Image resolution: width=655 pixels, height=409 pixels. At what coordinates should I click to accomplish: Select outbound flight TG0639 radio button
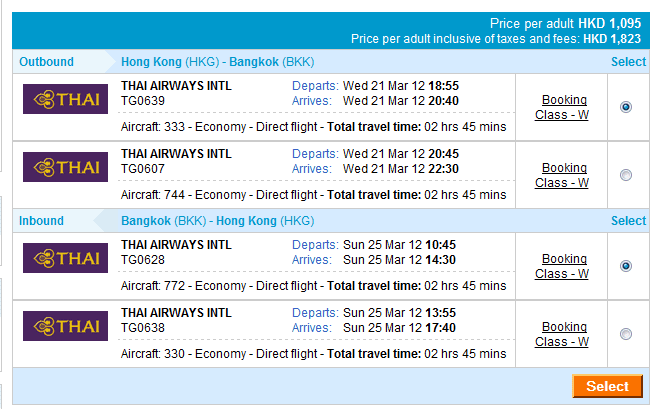pyautogui.click(x=626, y=107)
